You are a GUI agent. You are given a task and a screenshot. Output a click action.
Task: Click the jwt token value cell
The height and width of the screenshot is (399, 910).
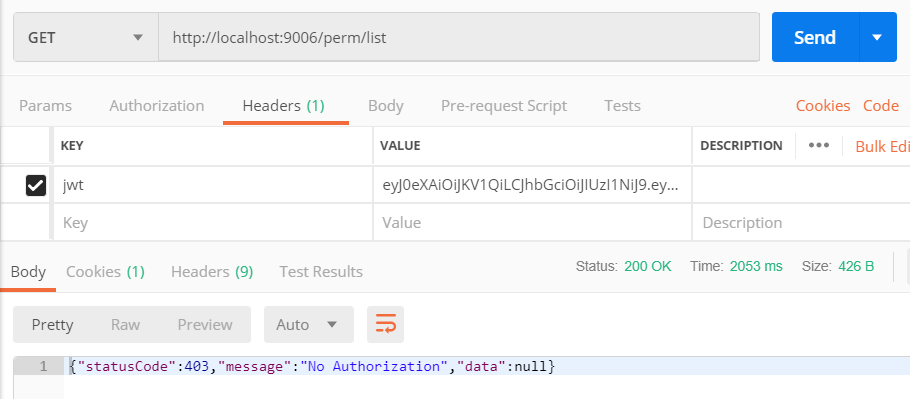pos(532,186)
